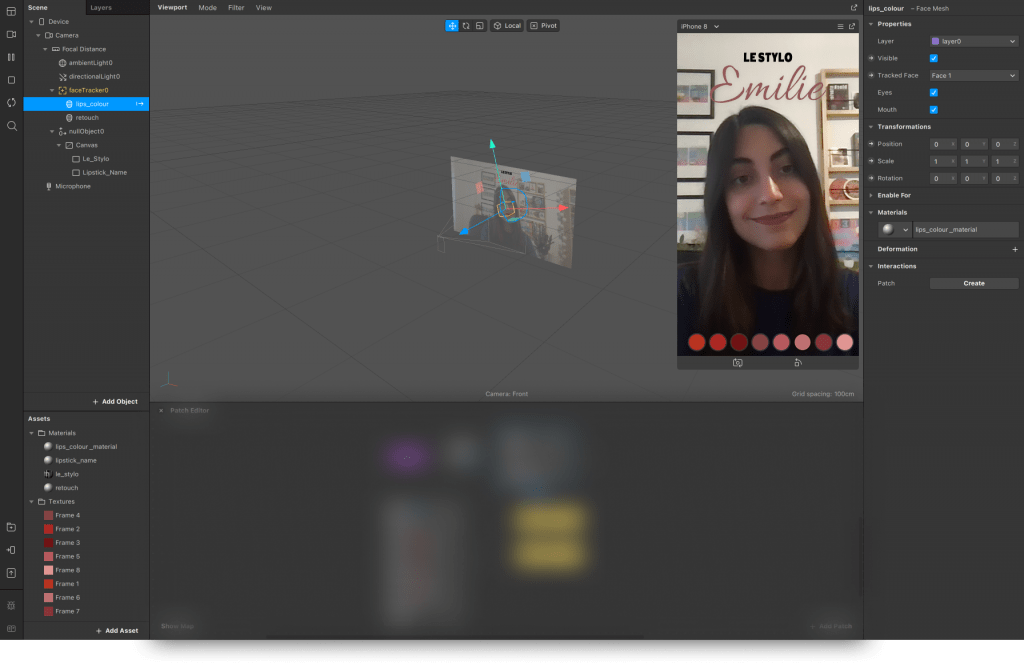
Task: Collapse the Transformations section
Action: tap(871, 127)
